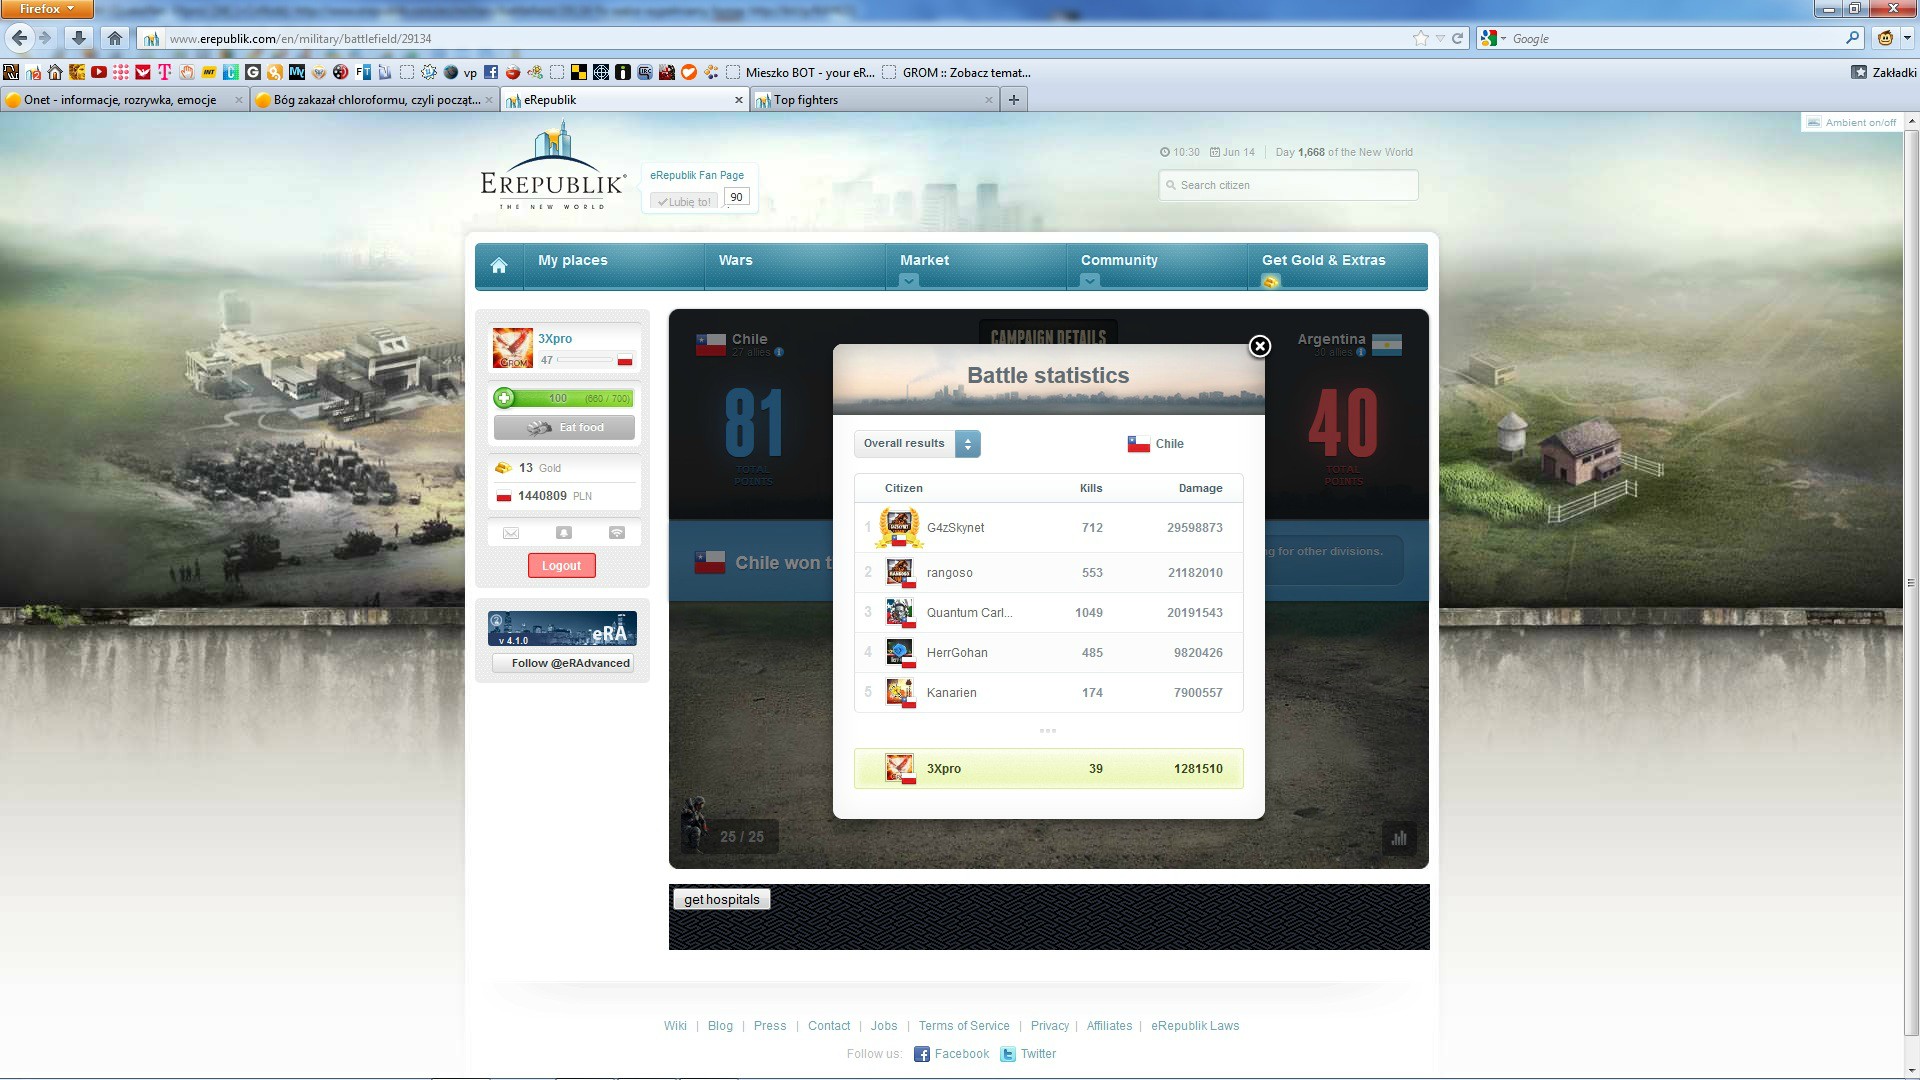Click the gold bars icon
The height and width of the screenshot is (1080, 1920).
(503, 468)
